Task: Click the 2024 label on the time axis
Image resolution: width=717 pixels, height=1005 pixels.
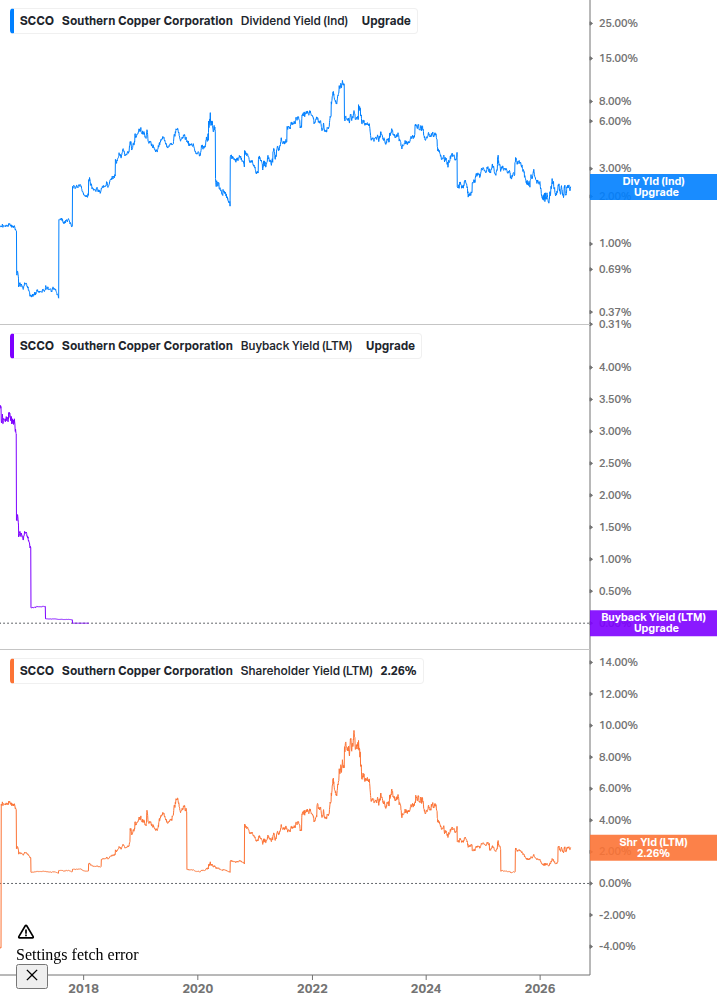Action: tap(426, 989)
